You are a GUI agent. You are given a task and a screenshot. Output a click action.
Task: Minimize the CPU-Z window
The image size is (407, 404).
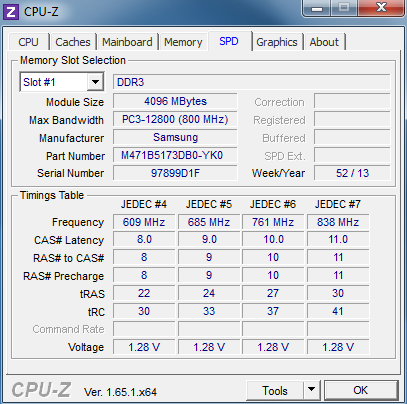click(x=317, y=8)
